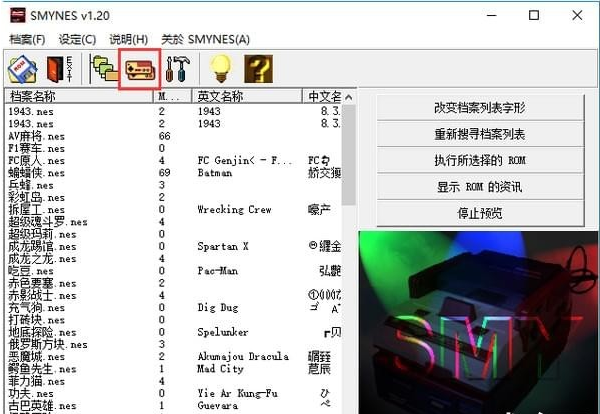The width and height of the screenshot is (600, 414).
Task: Click the FC Genjin English name cell
Action: coord(245,161)
